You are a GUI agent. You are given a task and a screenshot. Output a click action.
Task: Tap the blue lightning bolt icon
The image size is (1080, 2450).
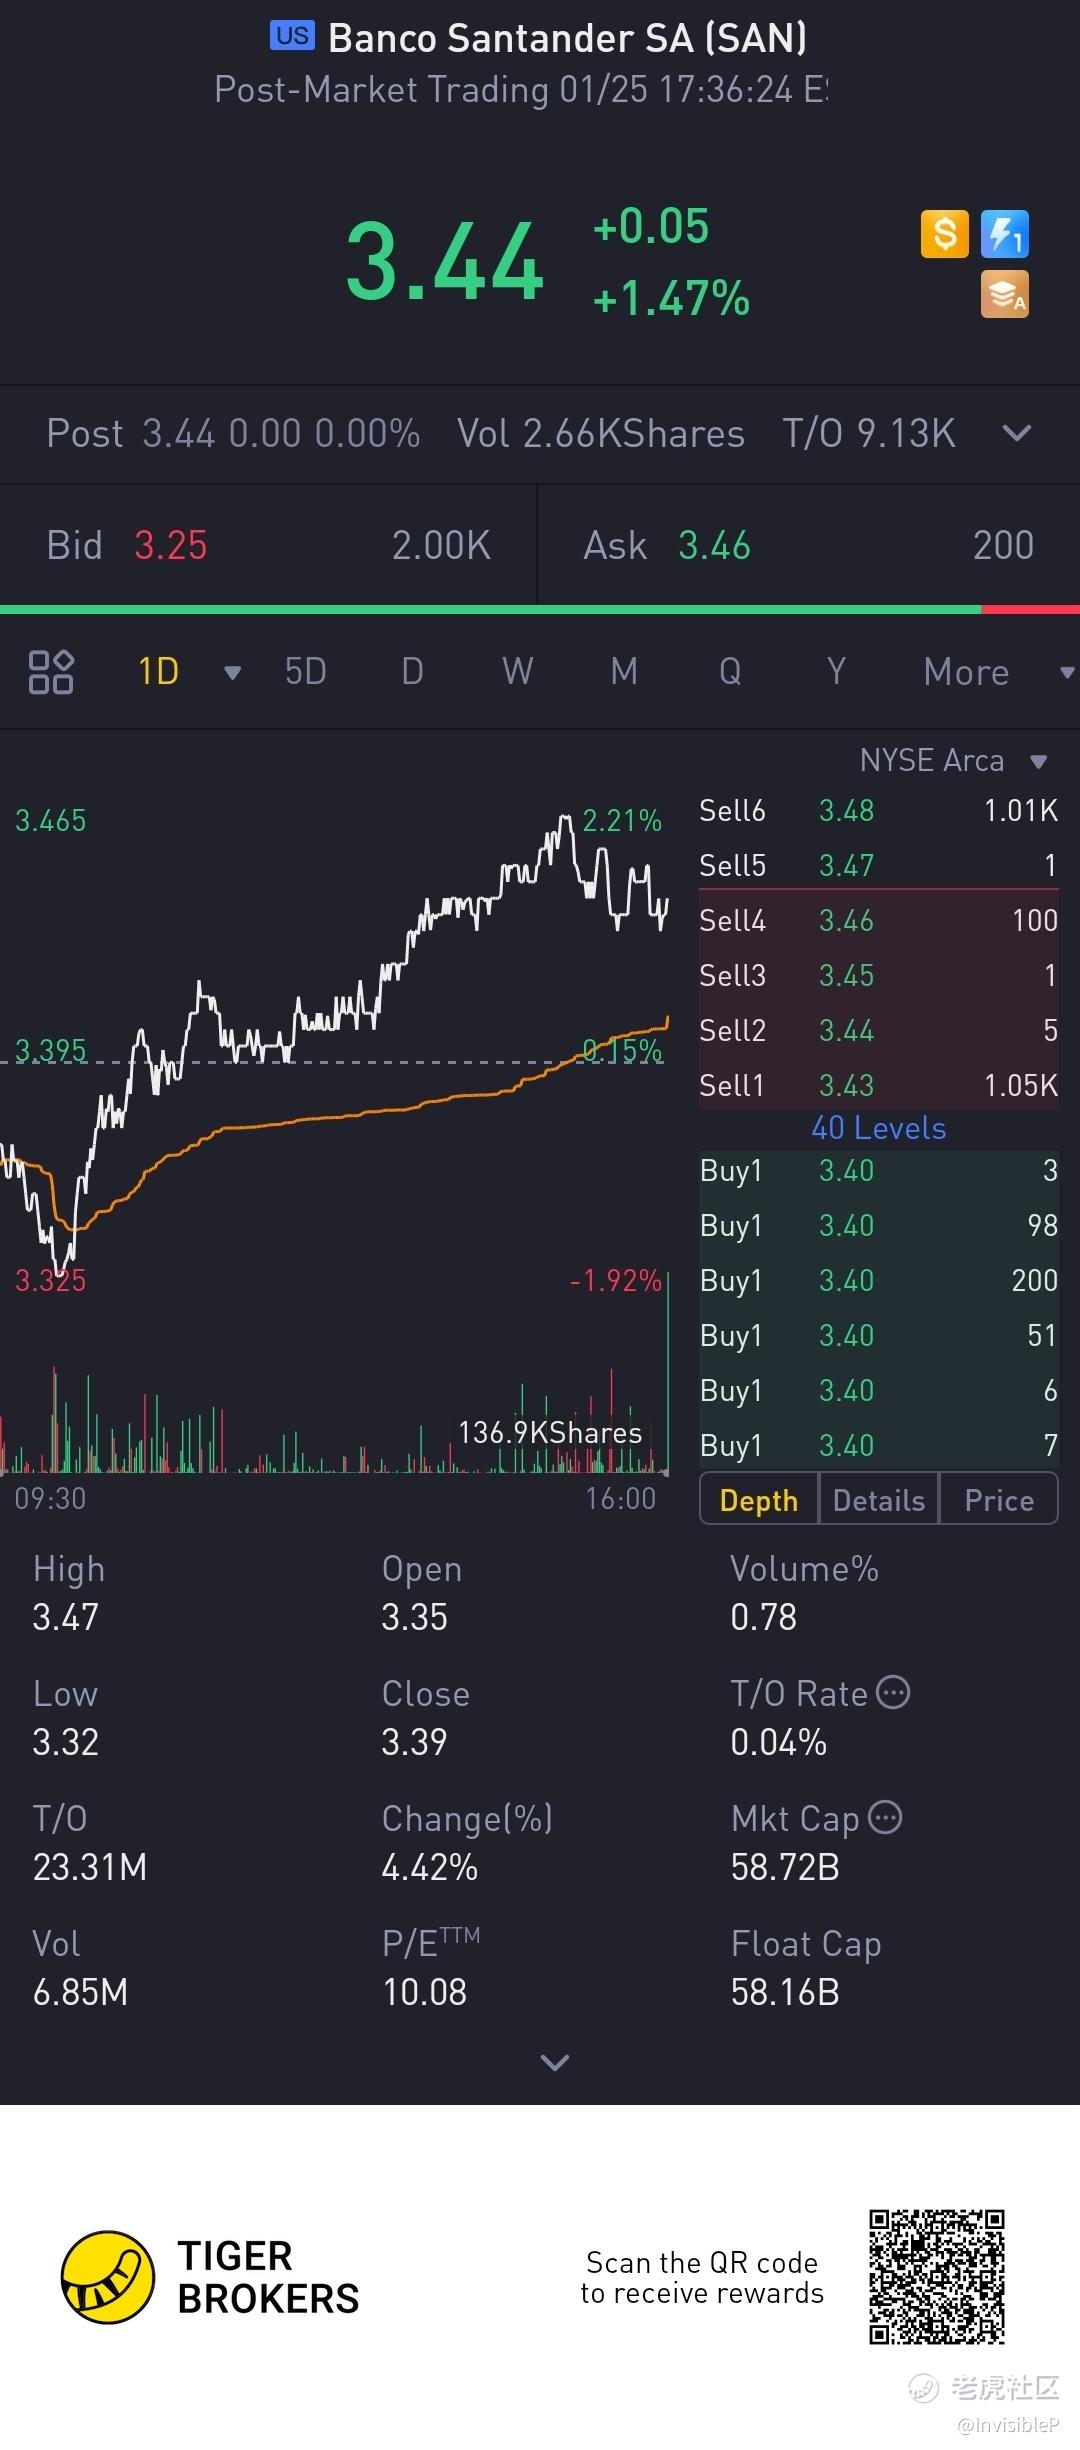pyautogui.click(x=1005, y=234)
